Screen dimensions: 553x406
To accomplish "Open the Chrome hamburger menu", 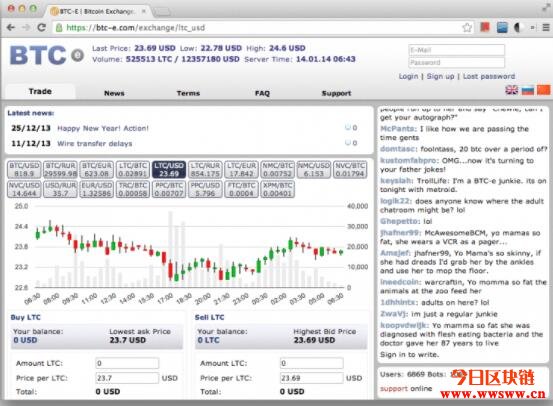I will (546, 28).
